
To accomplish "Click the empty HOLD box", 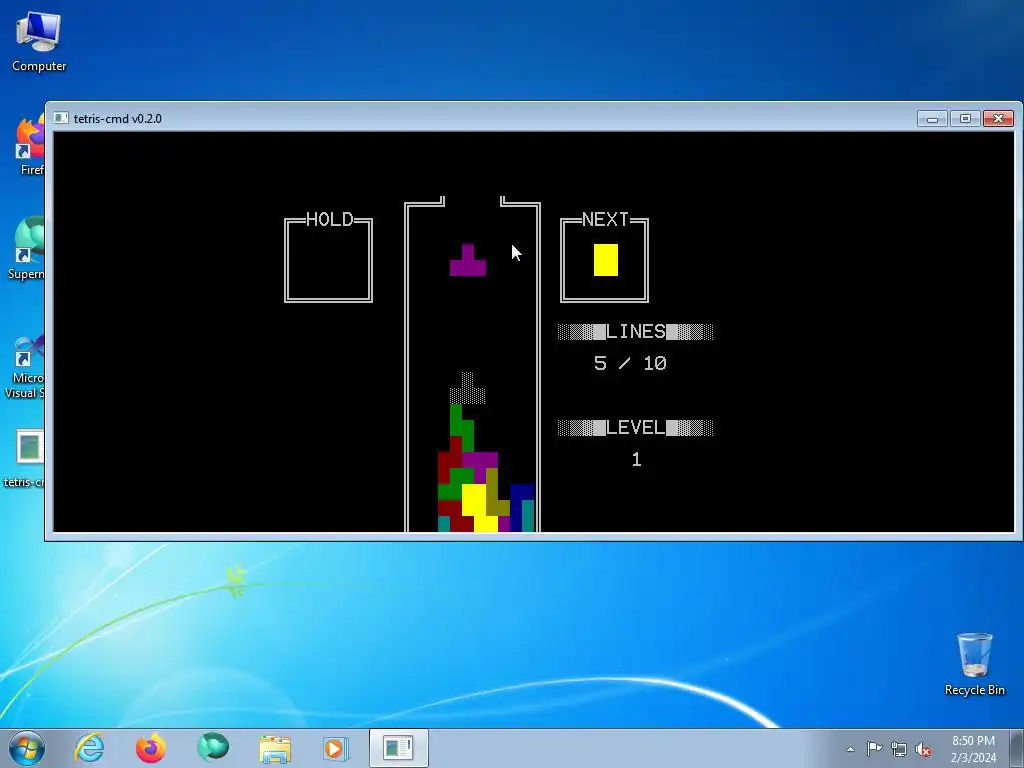I will [328, 260].
